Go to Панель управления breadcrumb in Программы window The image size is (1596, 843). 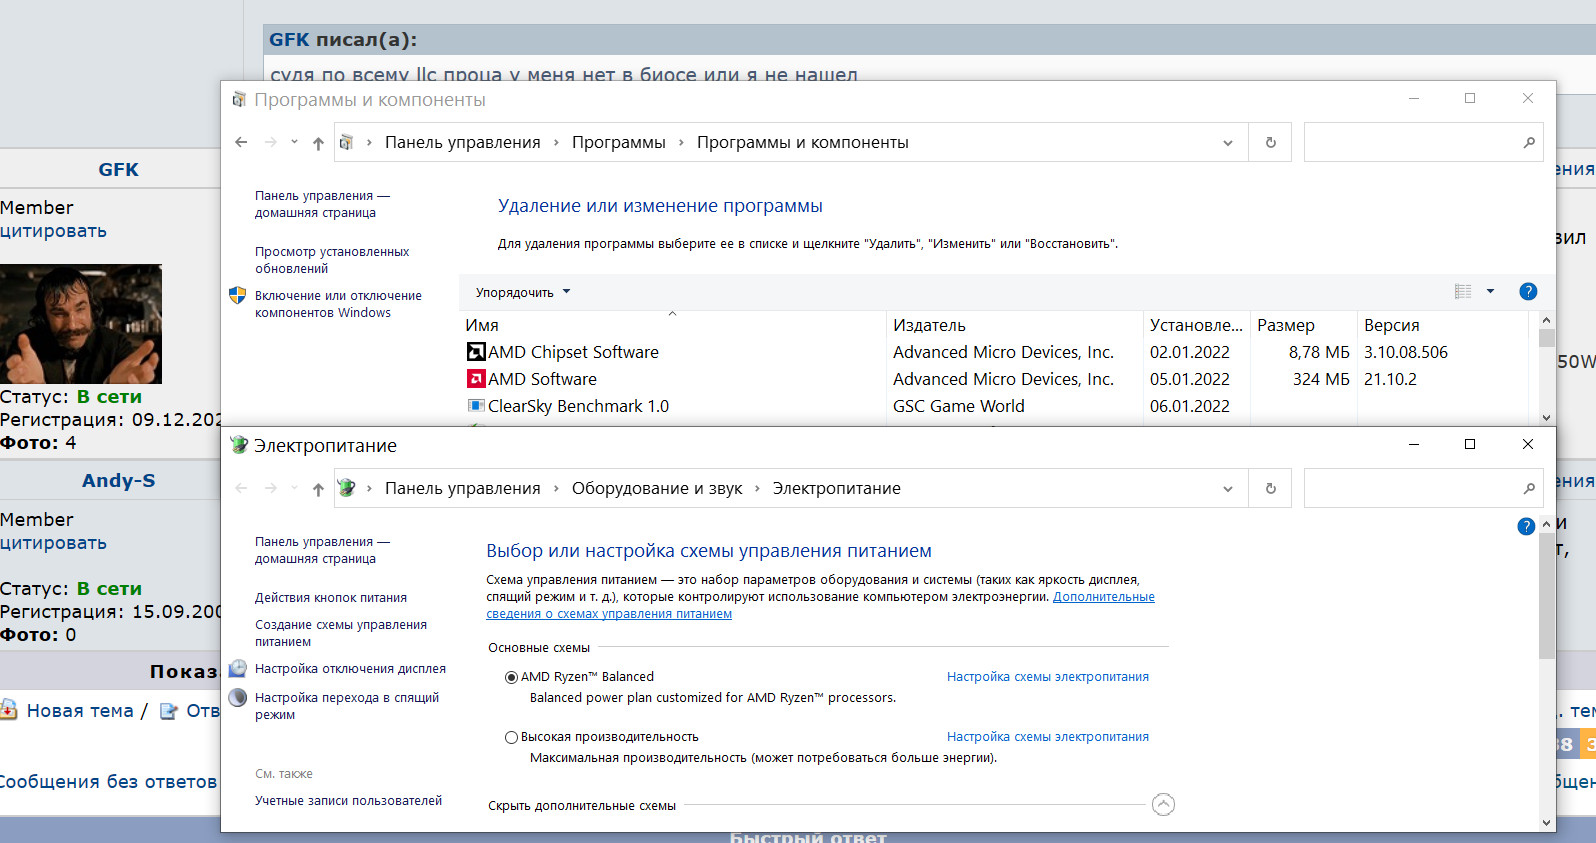[463, 142]
